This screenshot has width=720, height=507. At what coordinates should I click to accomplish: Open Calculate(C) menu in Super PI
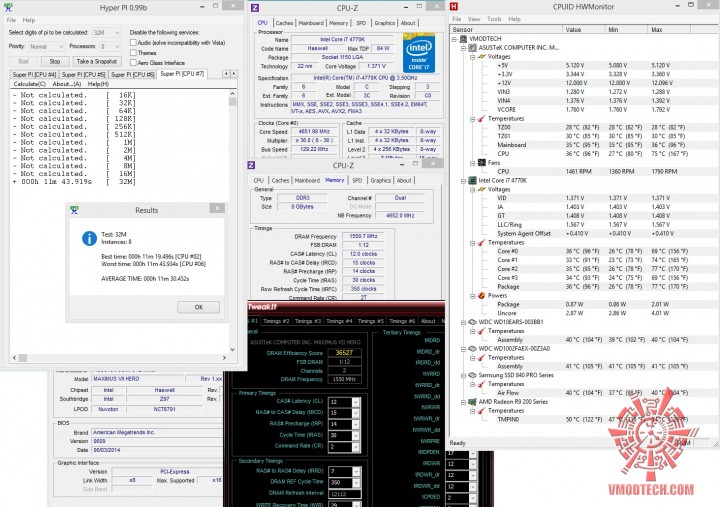[29, 84]
